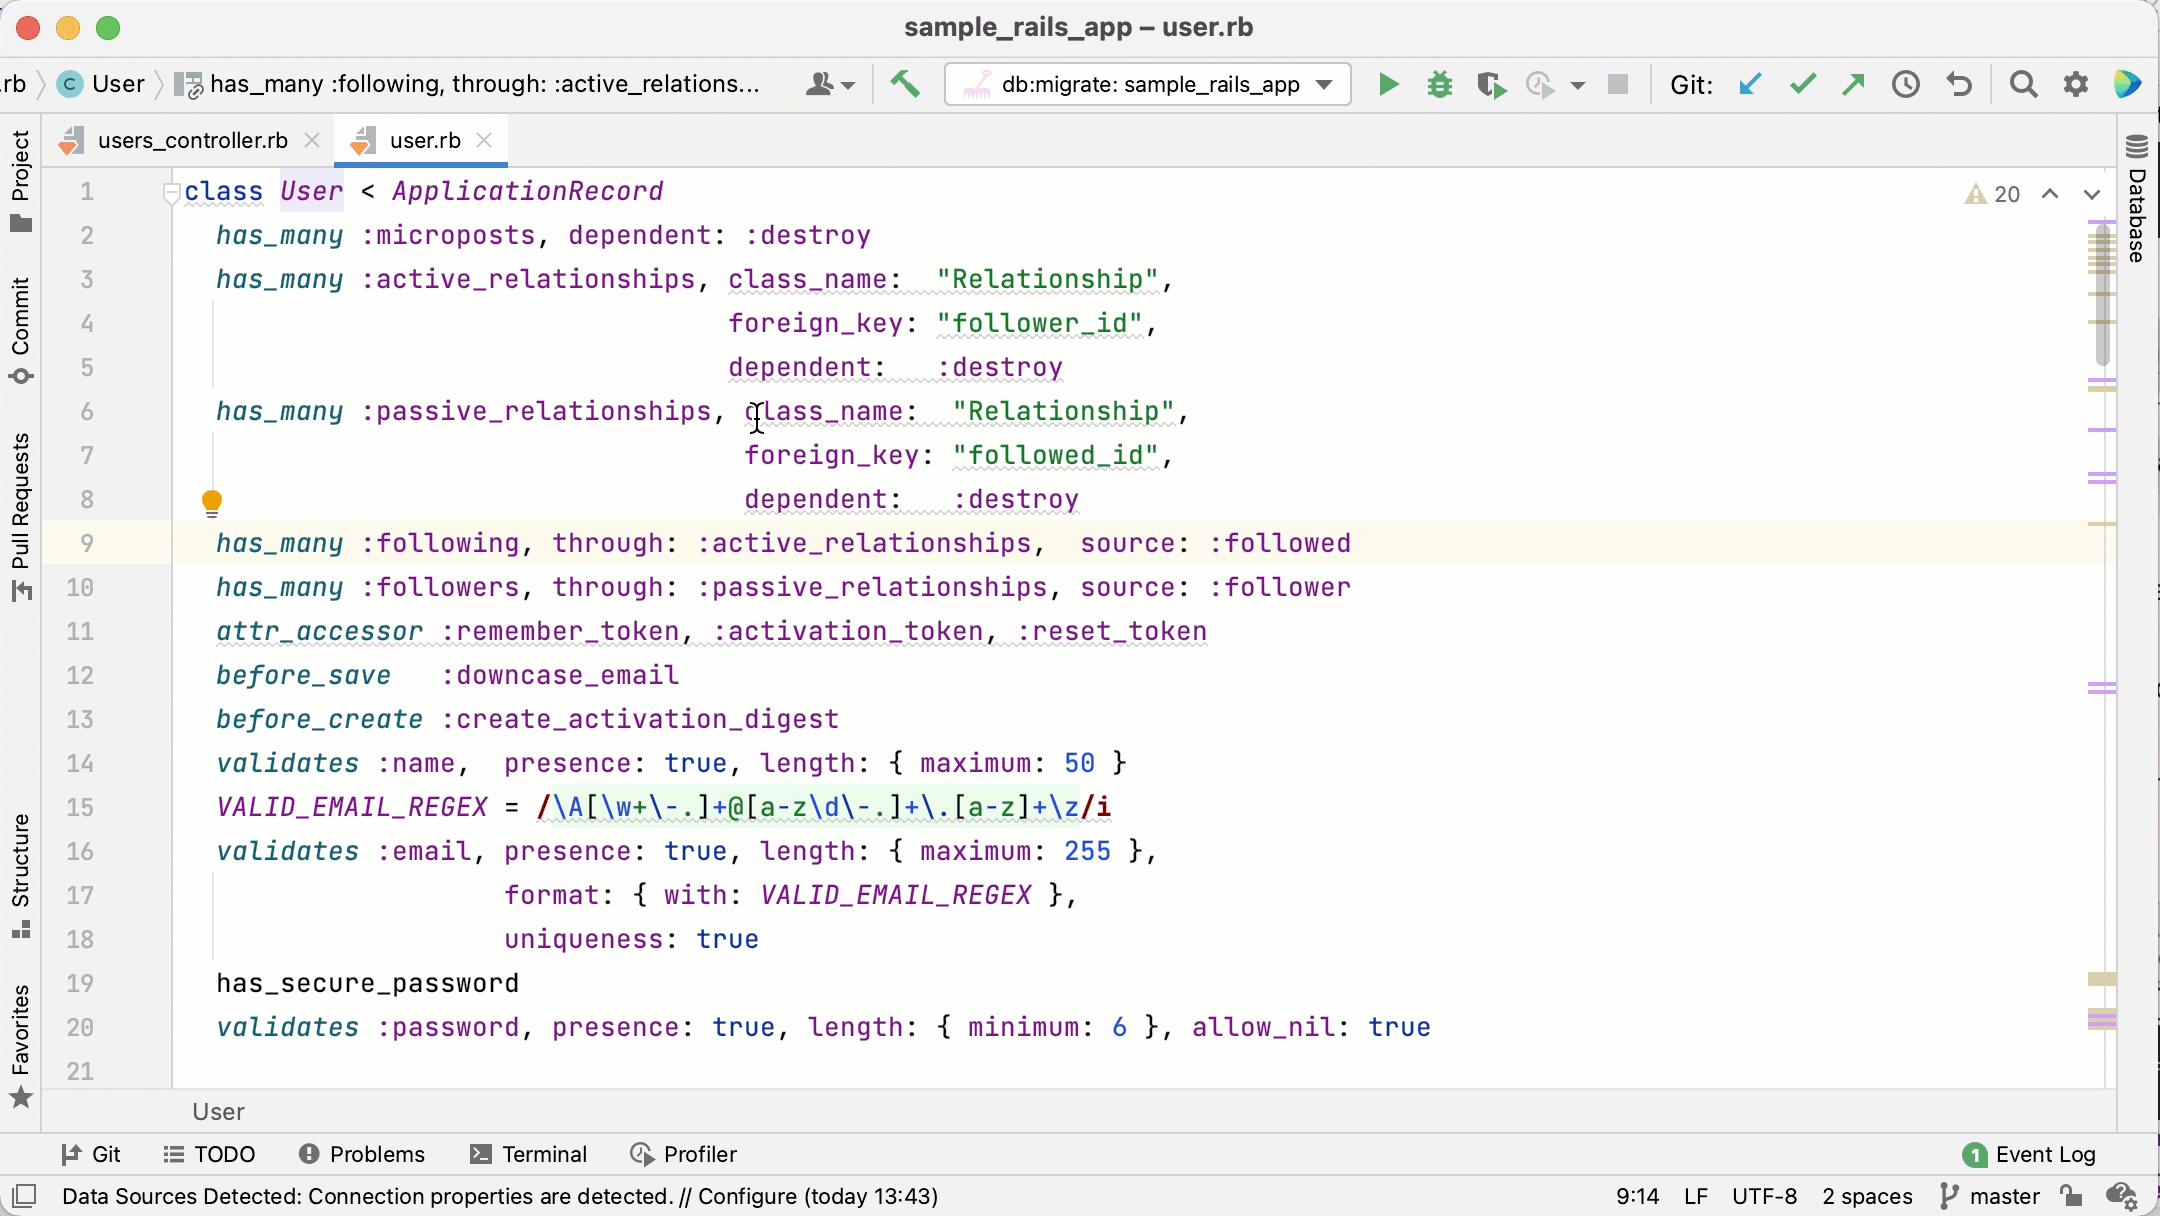Switch to the users_controller.rb tab
Image resolution: width=2160 pixels, height=1216 pixels.
(190, 140)
